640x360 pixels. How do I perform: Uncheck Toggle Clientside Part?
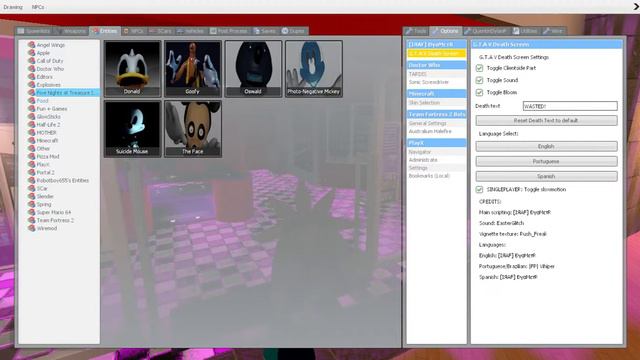(x=479, y=68)
